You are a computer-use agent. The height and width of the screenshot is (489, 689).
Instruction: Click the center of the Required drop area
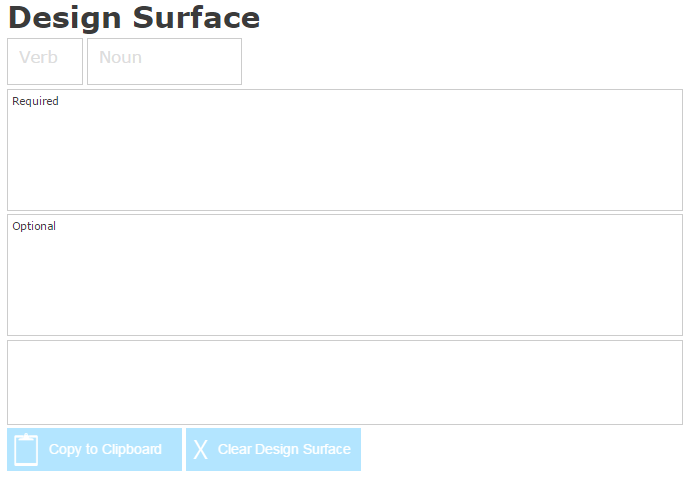[x=345, y=150]
